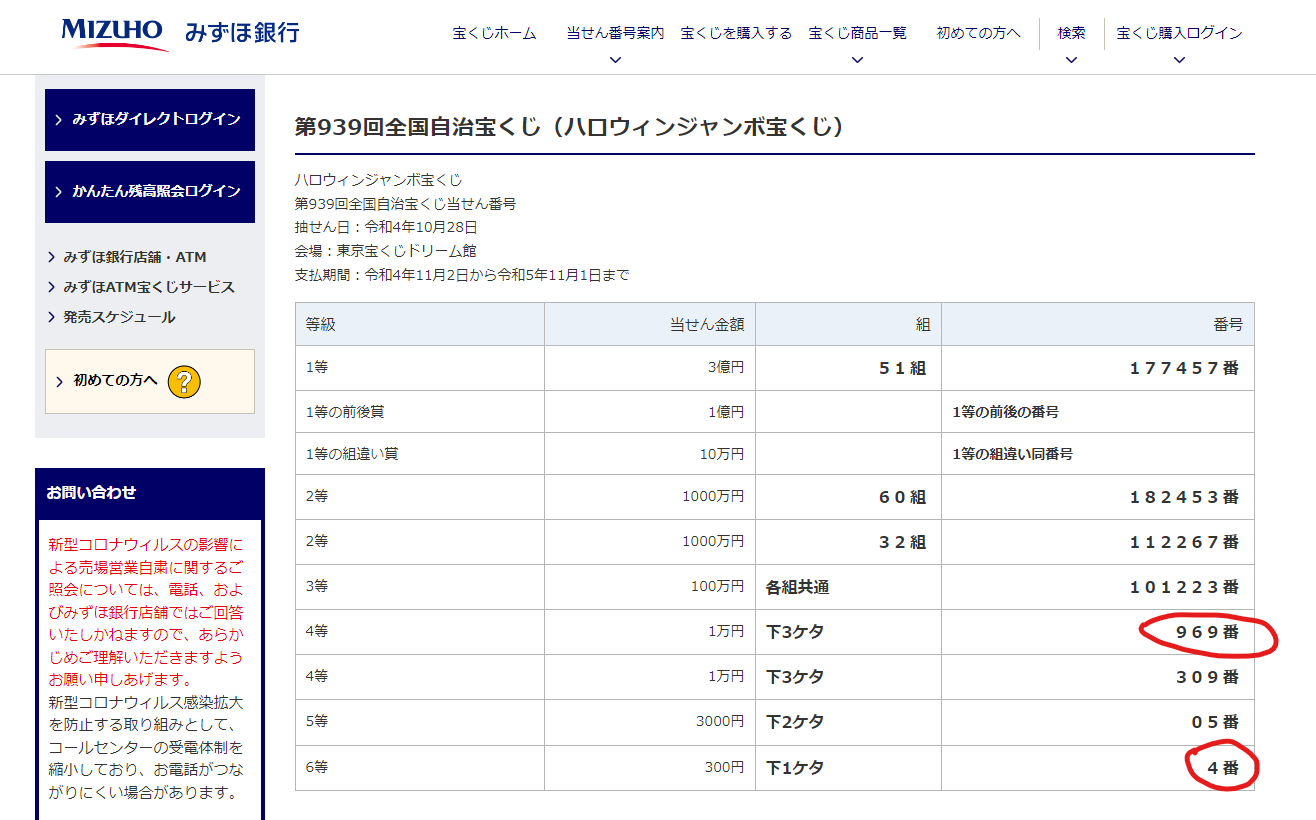The height and width of the screenshot is (820, 1316).
Task: Open 宝くじホーム menu item
Action: [x=494, y=33]
